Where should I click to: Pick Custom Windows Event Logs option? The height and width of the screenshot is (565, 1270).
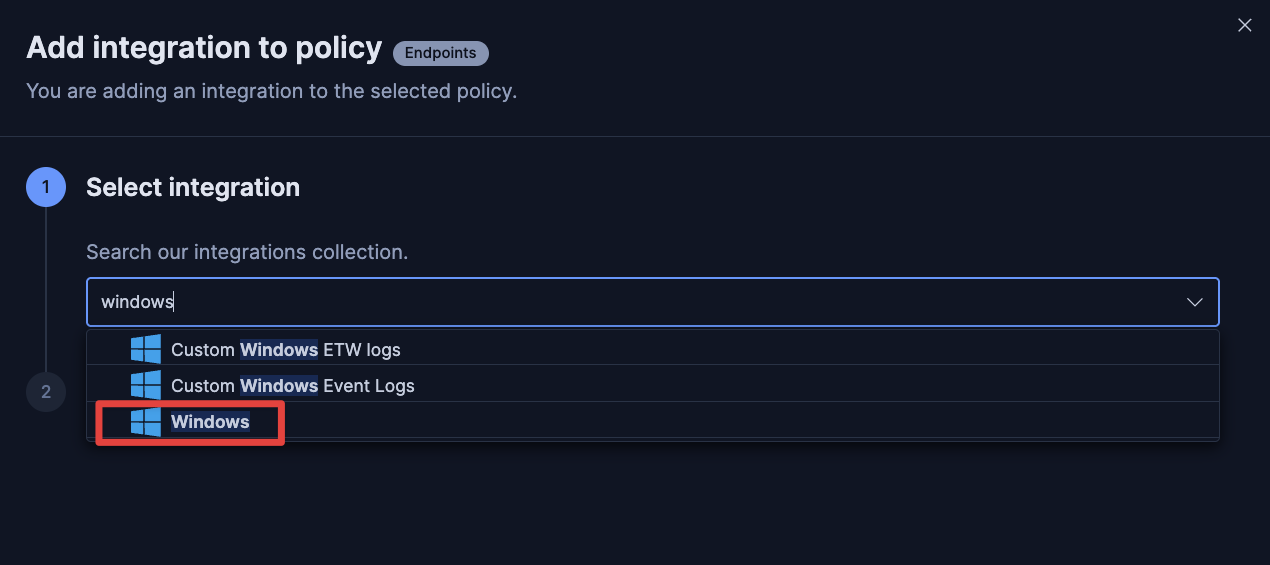tap(292, 385)
